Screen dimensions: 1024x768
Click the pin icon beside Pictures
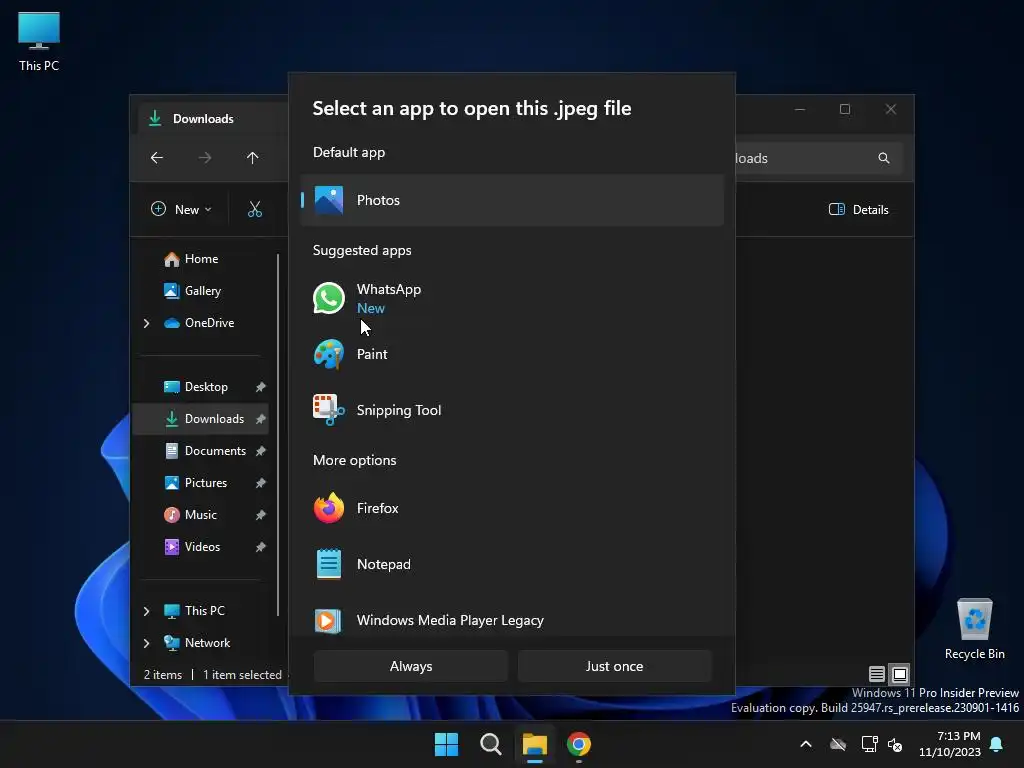click(261, 483)
